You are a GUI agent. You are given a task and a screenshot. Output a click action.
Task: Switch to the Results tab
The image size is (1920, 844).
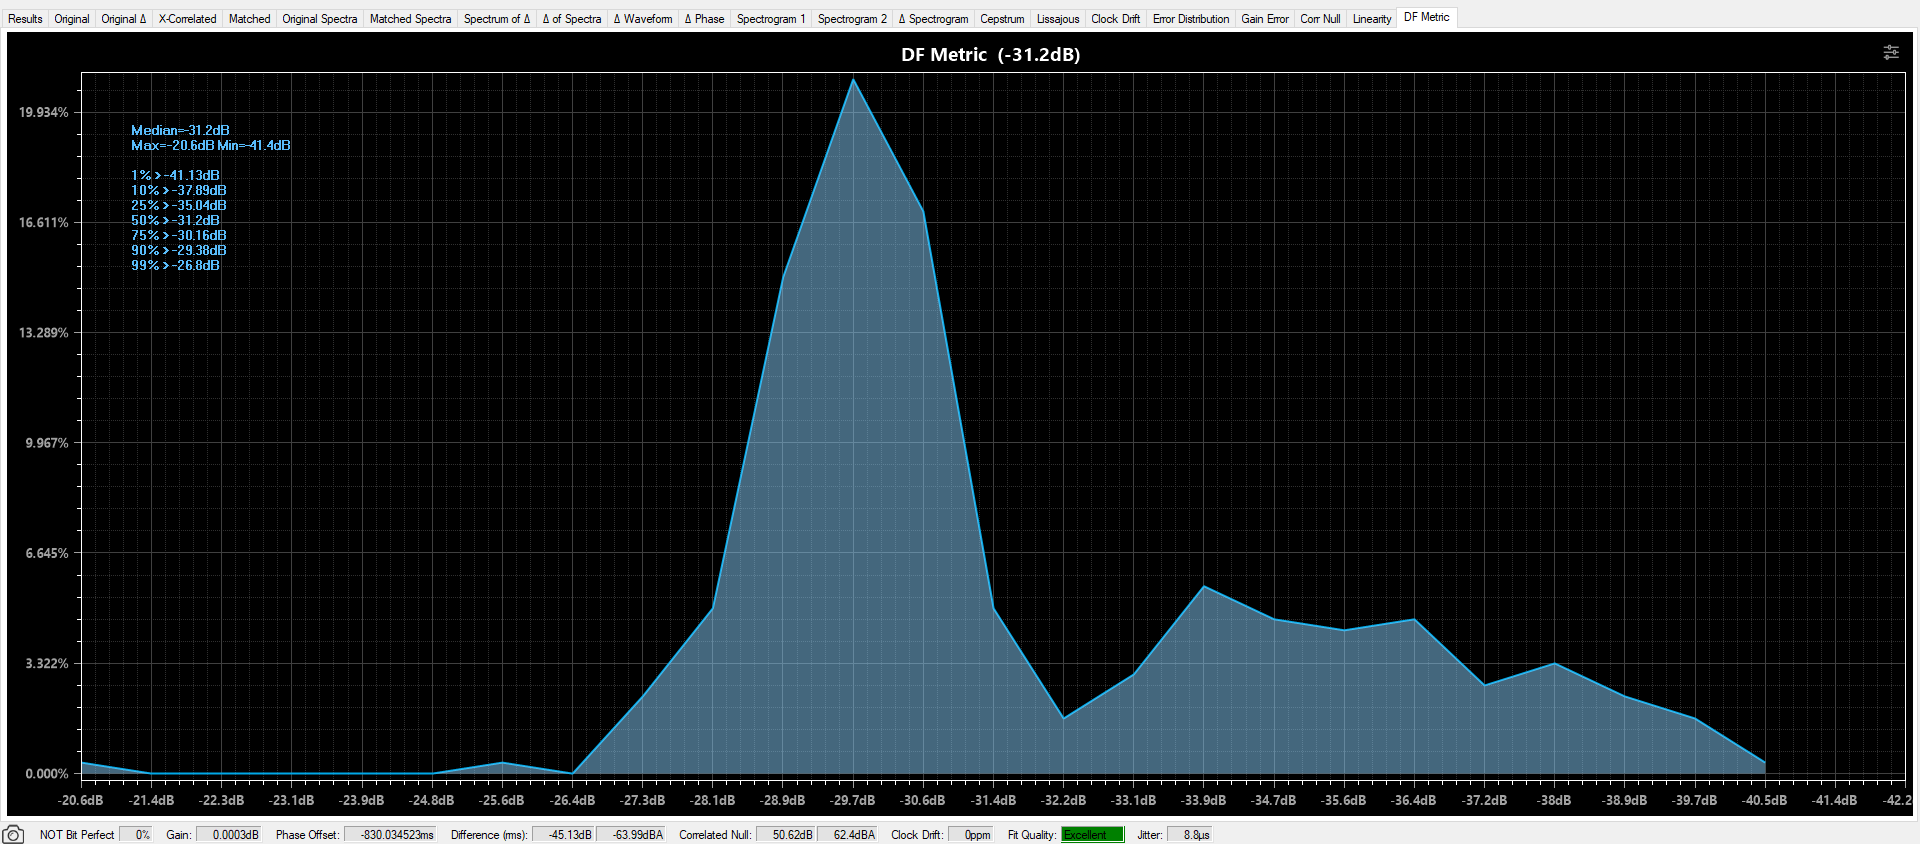(x=25, y=19)
